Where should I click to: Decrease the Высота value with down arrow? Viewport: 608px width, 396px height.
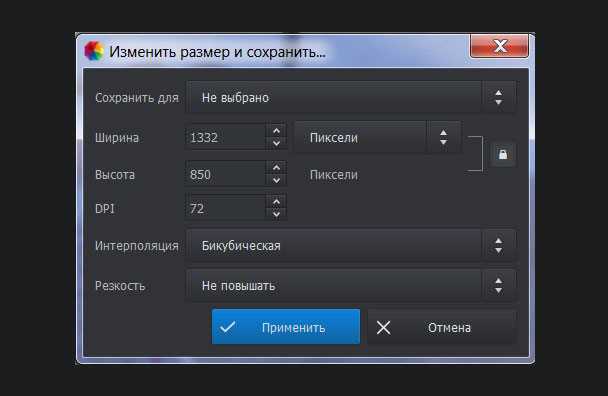click(x=276, y=180)
